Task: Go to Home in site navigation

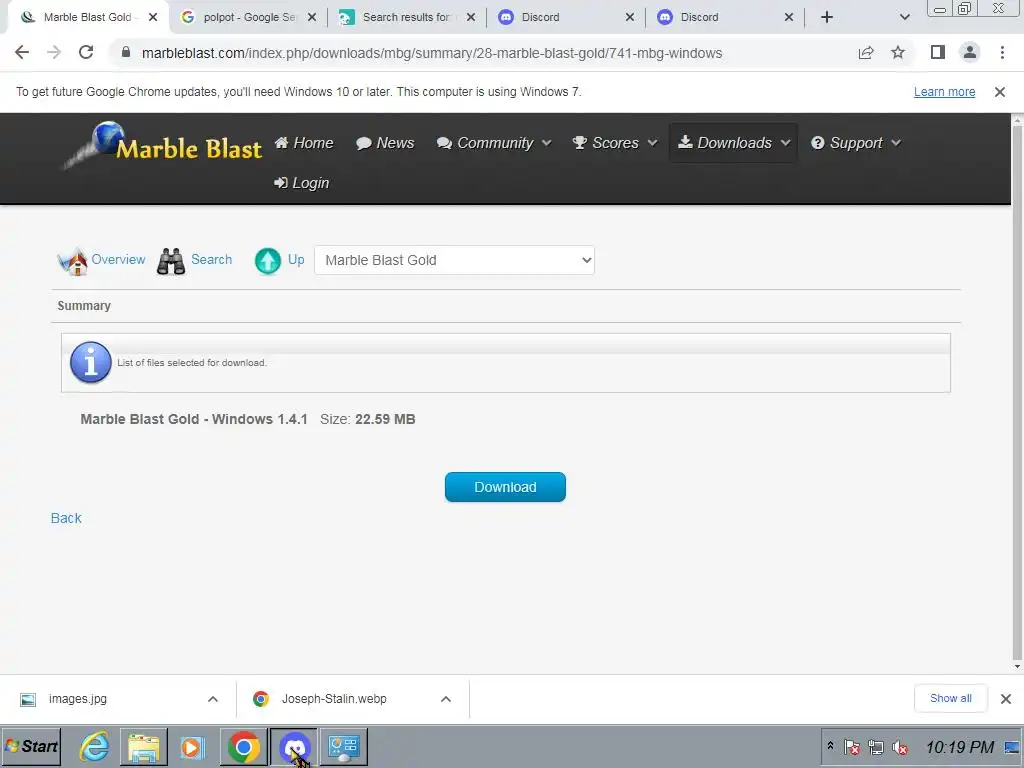Action: [x=304, y=143]
